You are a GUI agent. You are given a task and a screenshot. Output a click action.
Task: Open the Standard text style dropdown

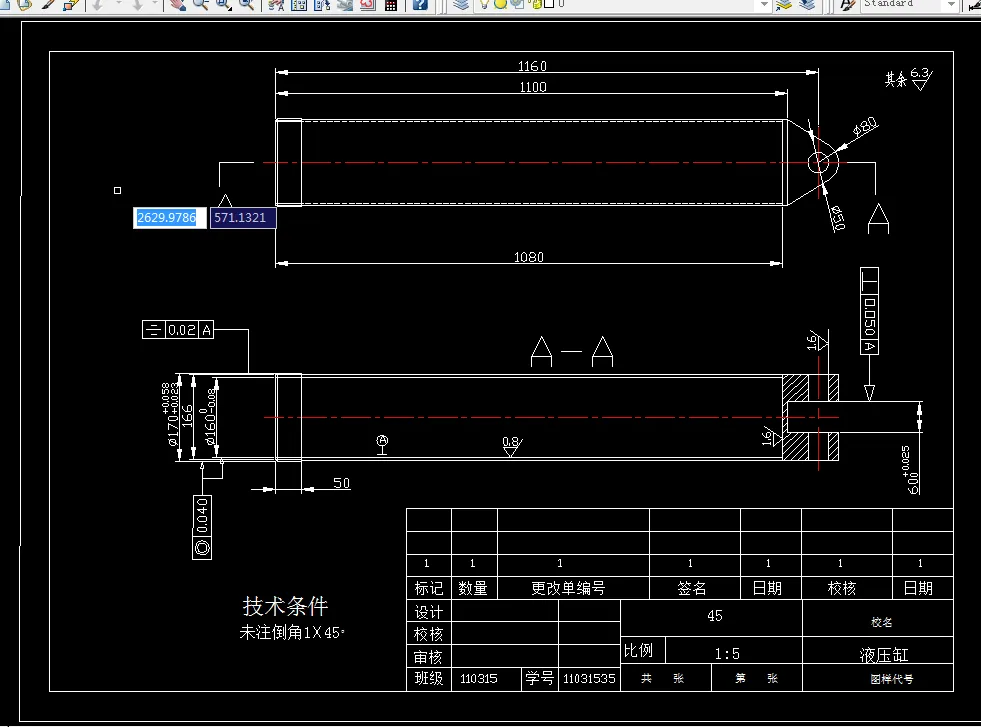pyautogui.click(x=952, y=4)
